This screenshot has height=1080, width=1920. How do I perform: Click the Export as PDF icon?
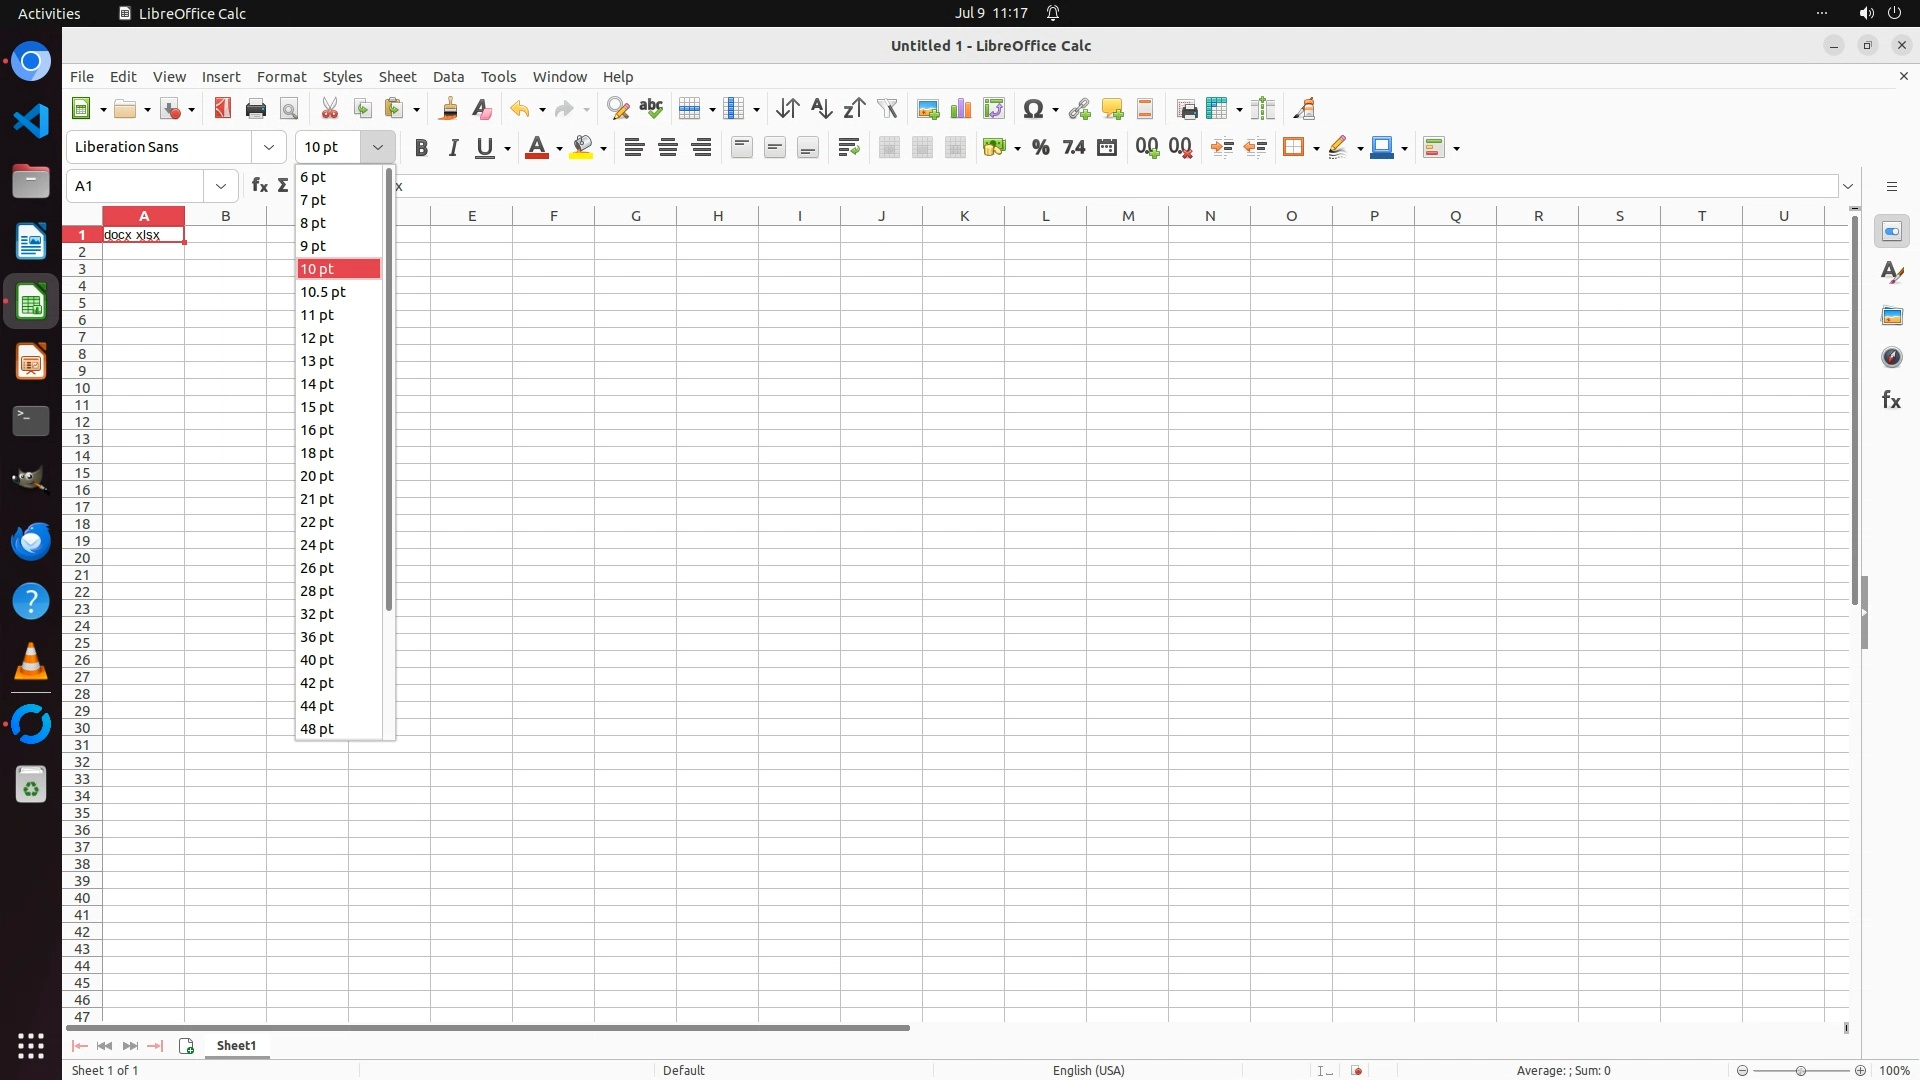pos(223,109)
